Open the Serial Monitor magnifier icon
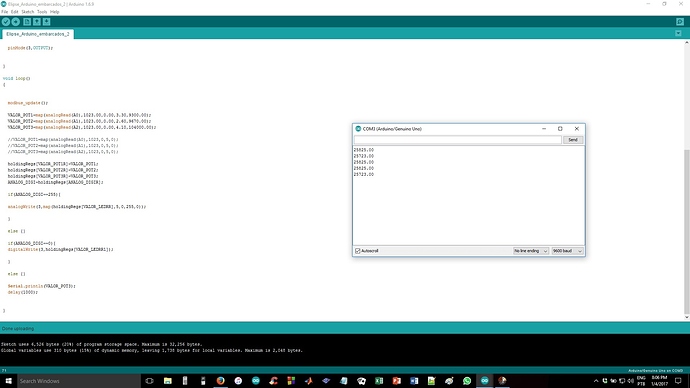Screen dimensions: 690x388 680,22
